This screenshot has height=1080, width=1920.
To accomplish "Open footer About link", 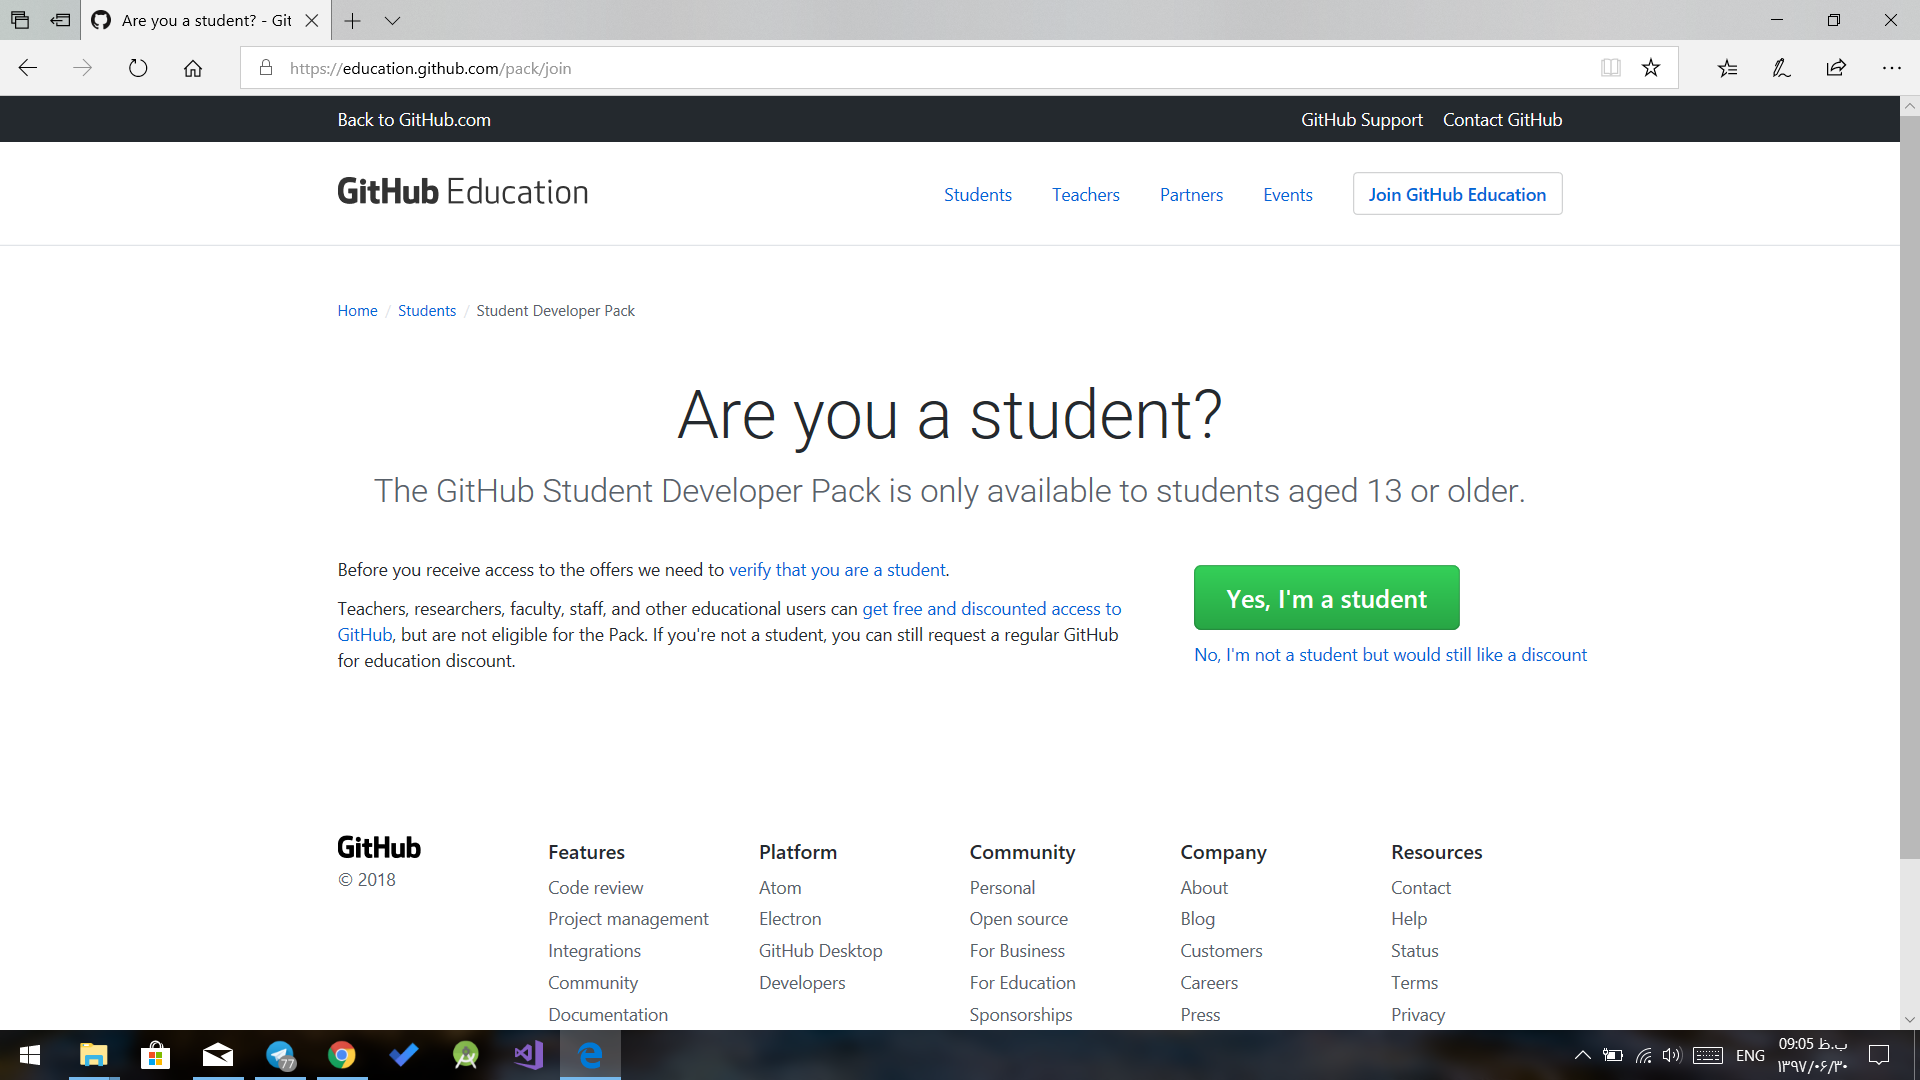I will pos(1204,888).
